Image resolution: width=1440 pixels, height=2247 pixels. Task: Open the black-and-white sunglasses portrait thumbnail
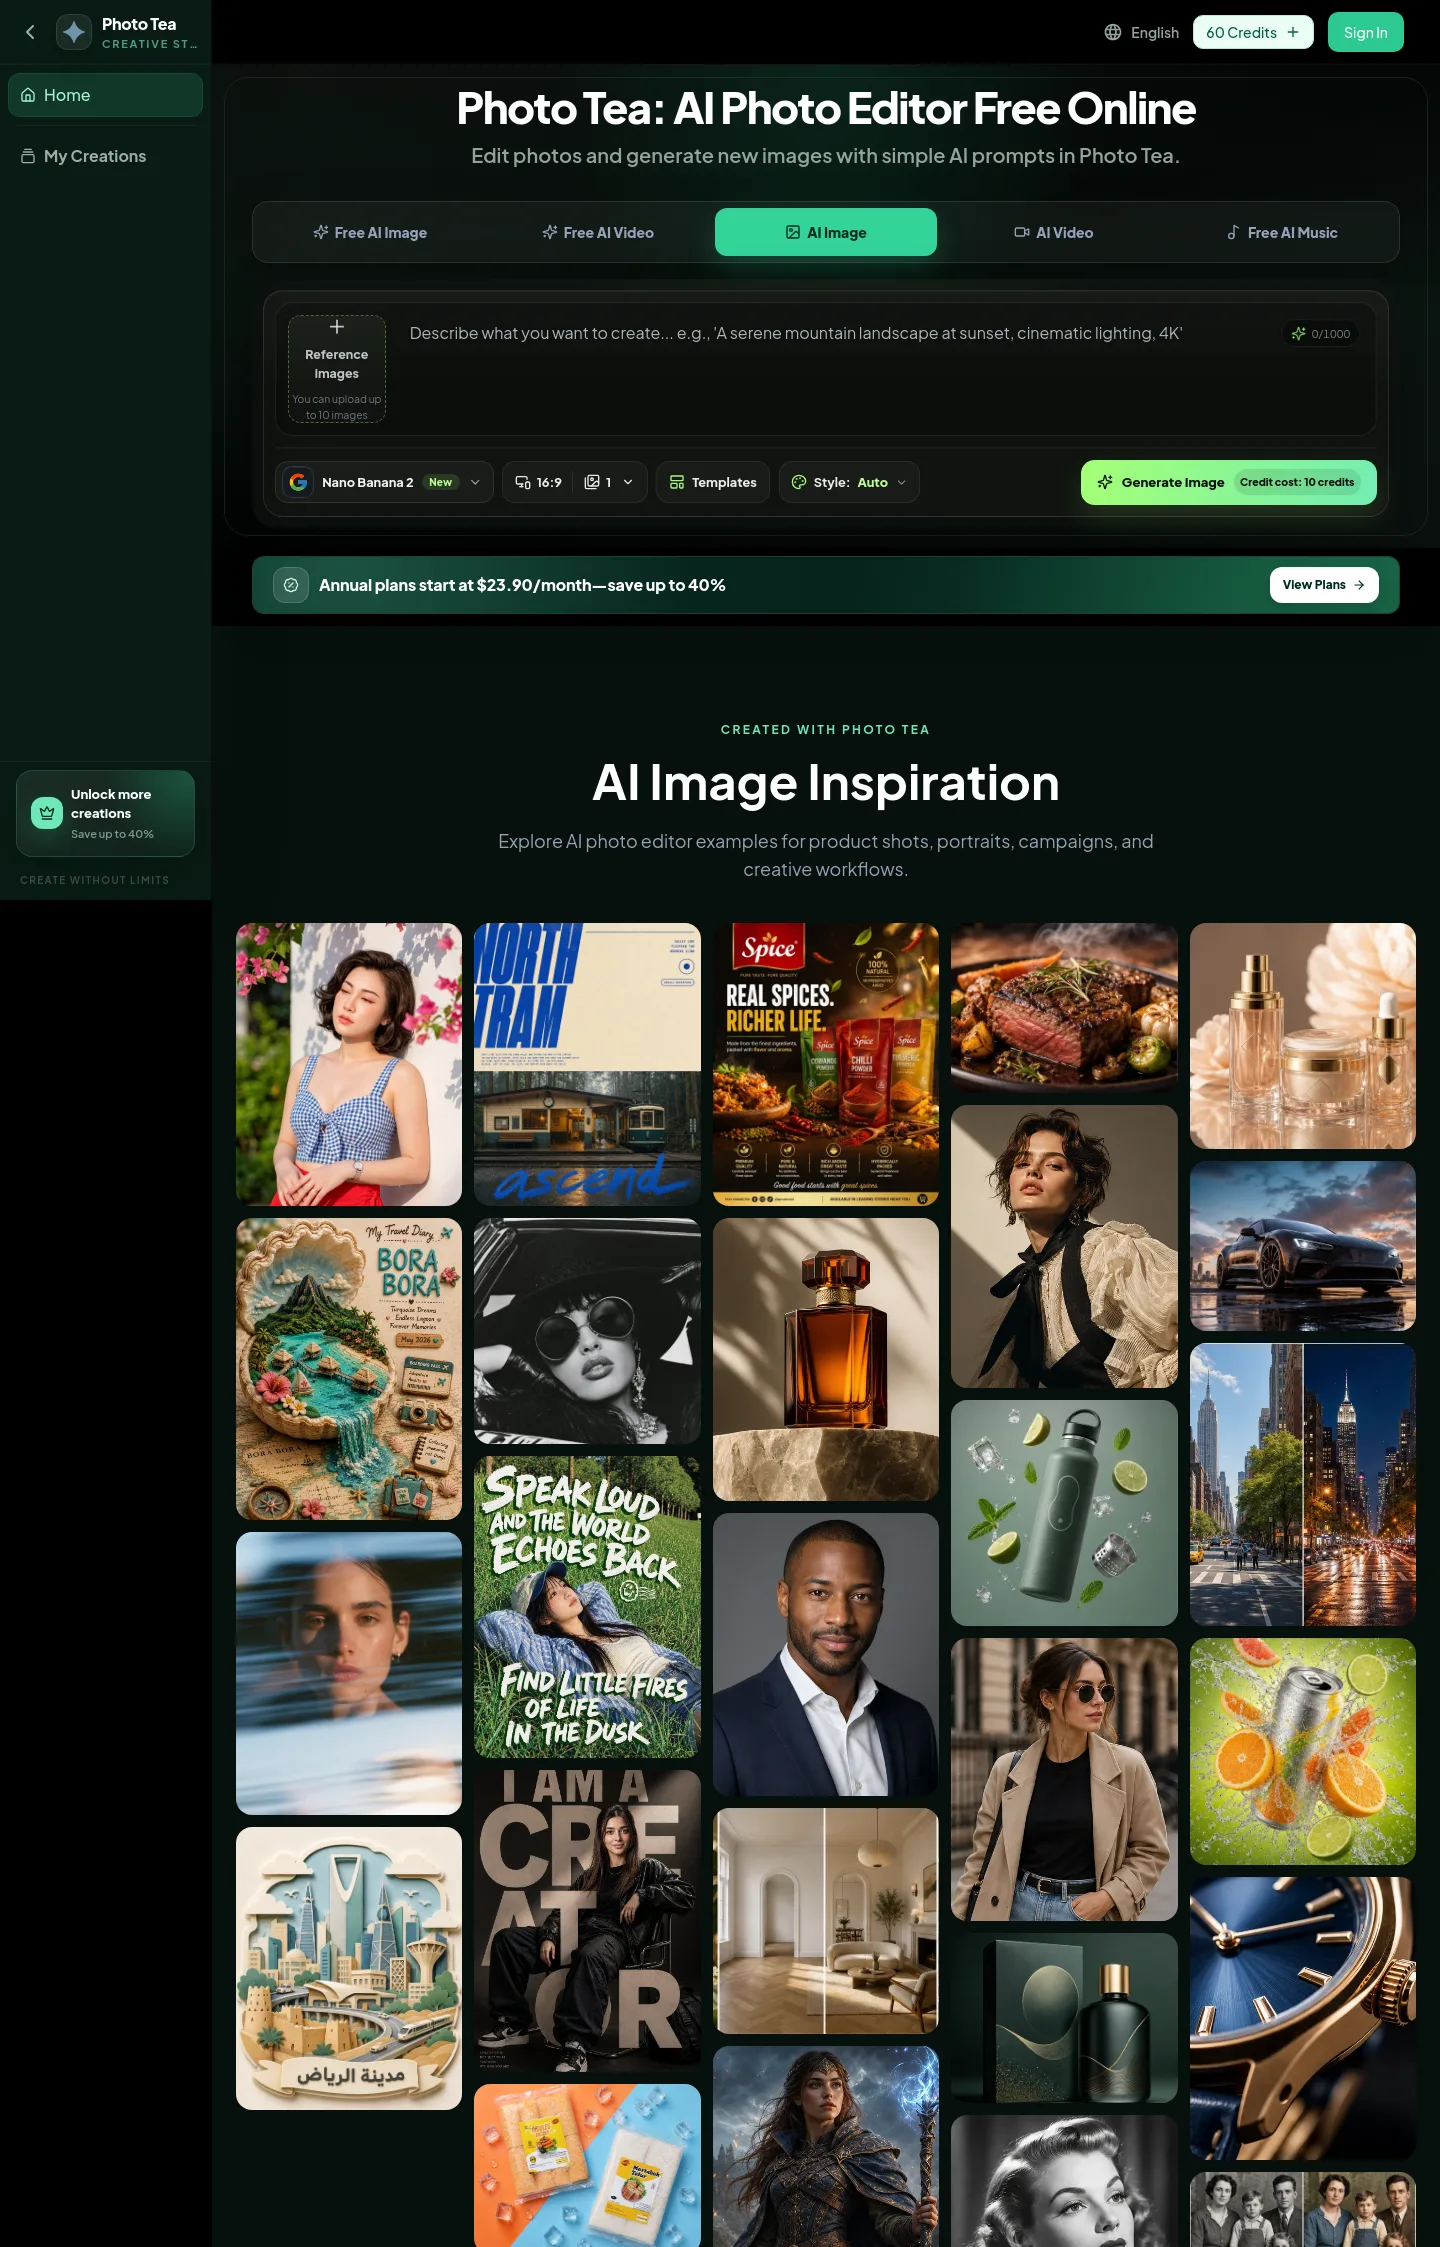coord(587,1331)
